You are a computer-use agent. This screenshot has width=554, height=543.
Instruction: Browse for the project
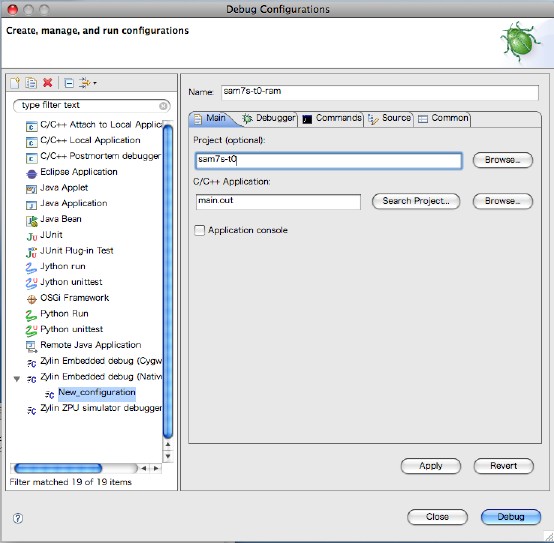pyautogui.click(x=503, y=160)
